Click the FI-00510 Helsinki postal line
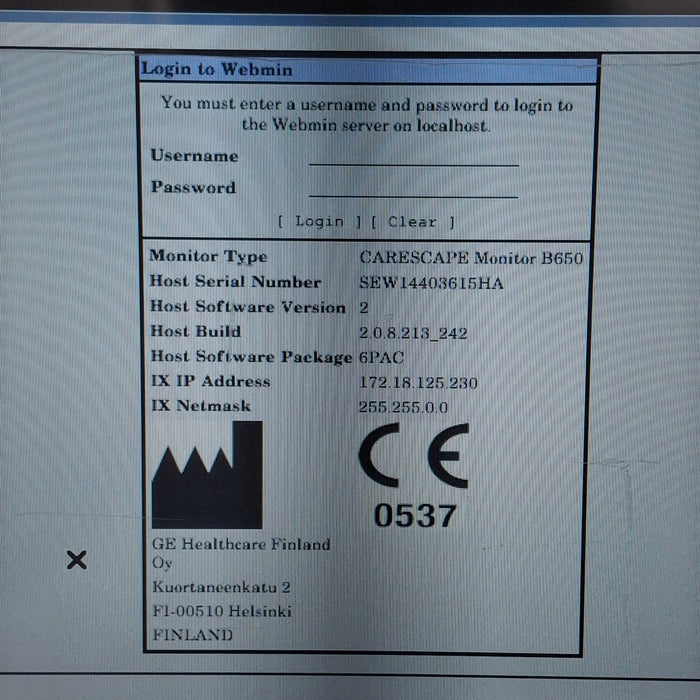This screenshot has height=700, width=700. pyautogui.click(x=222, y=611)
